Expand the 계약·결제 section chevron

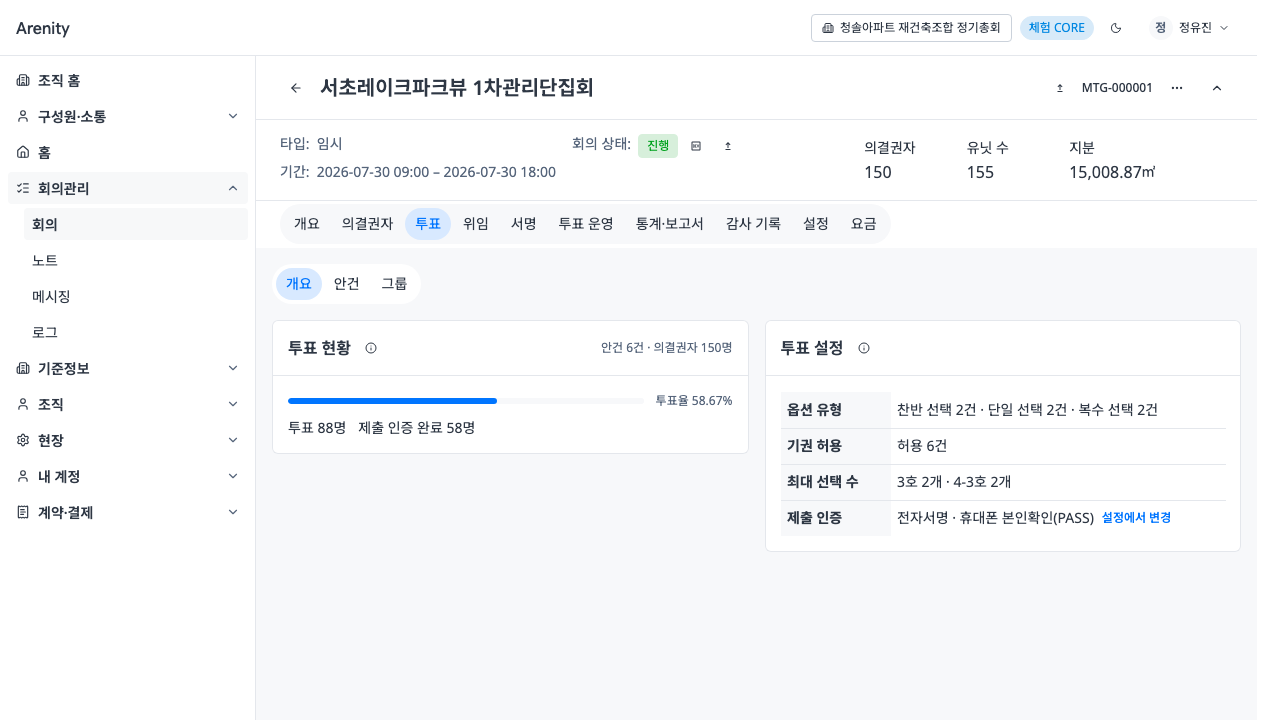point(233,512)
